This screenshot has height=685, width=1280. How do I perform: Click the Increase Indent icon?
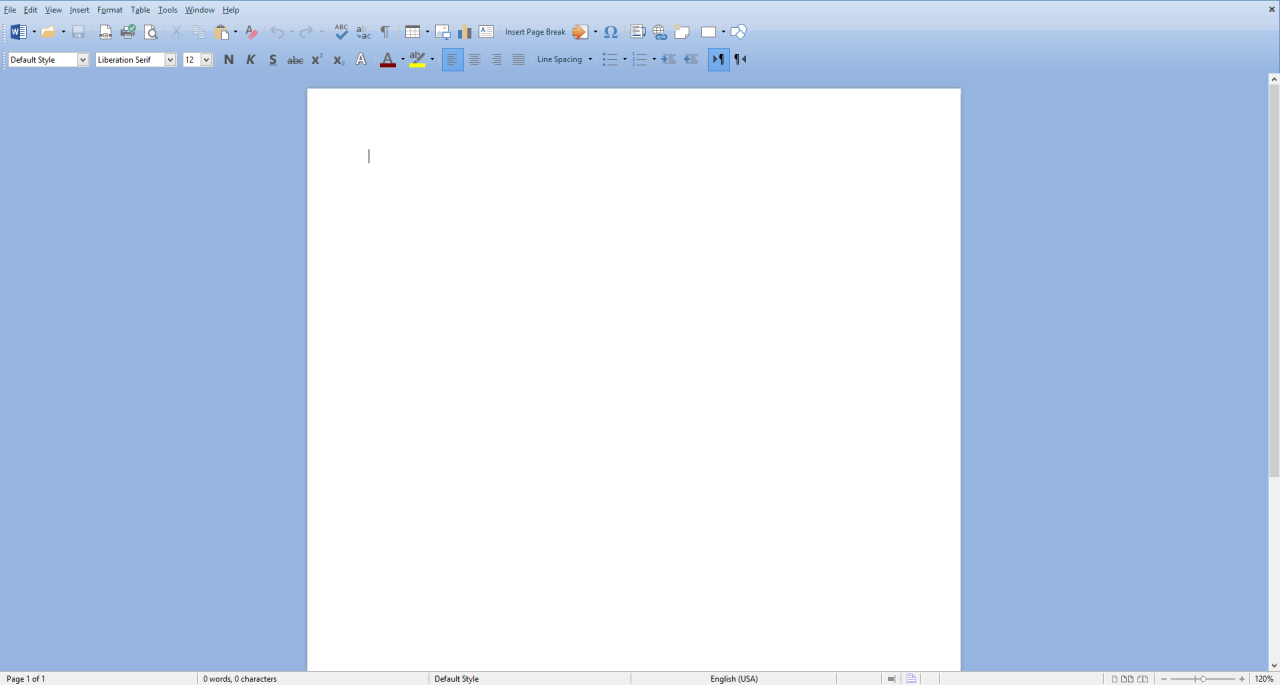[669, 60]
